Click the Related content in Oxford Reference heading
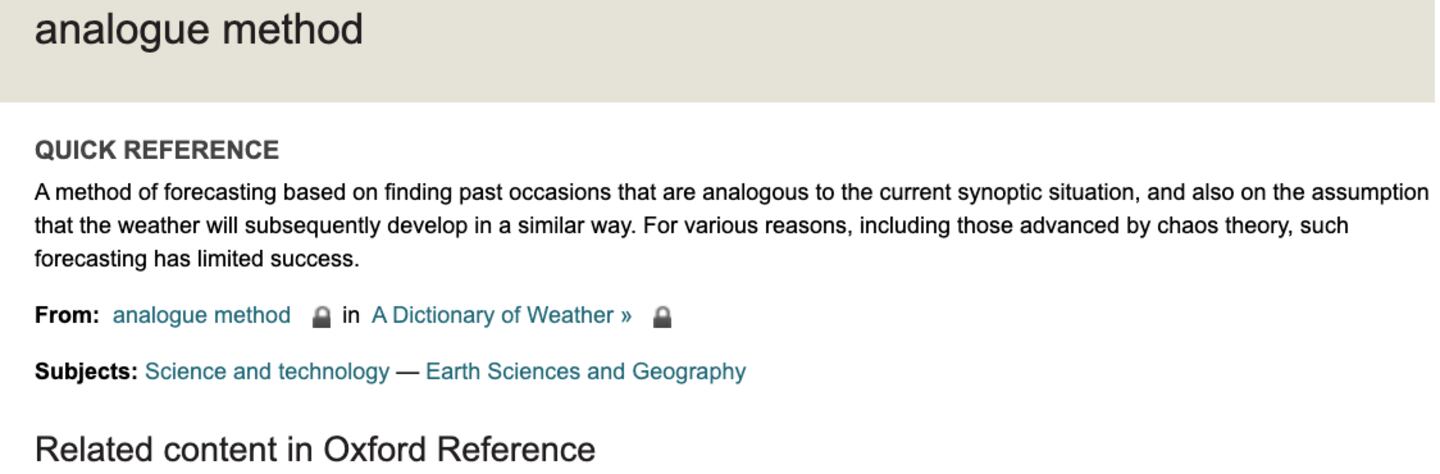The image size is (1440, 474). tap(315, 449)
